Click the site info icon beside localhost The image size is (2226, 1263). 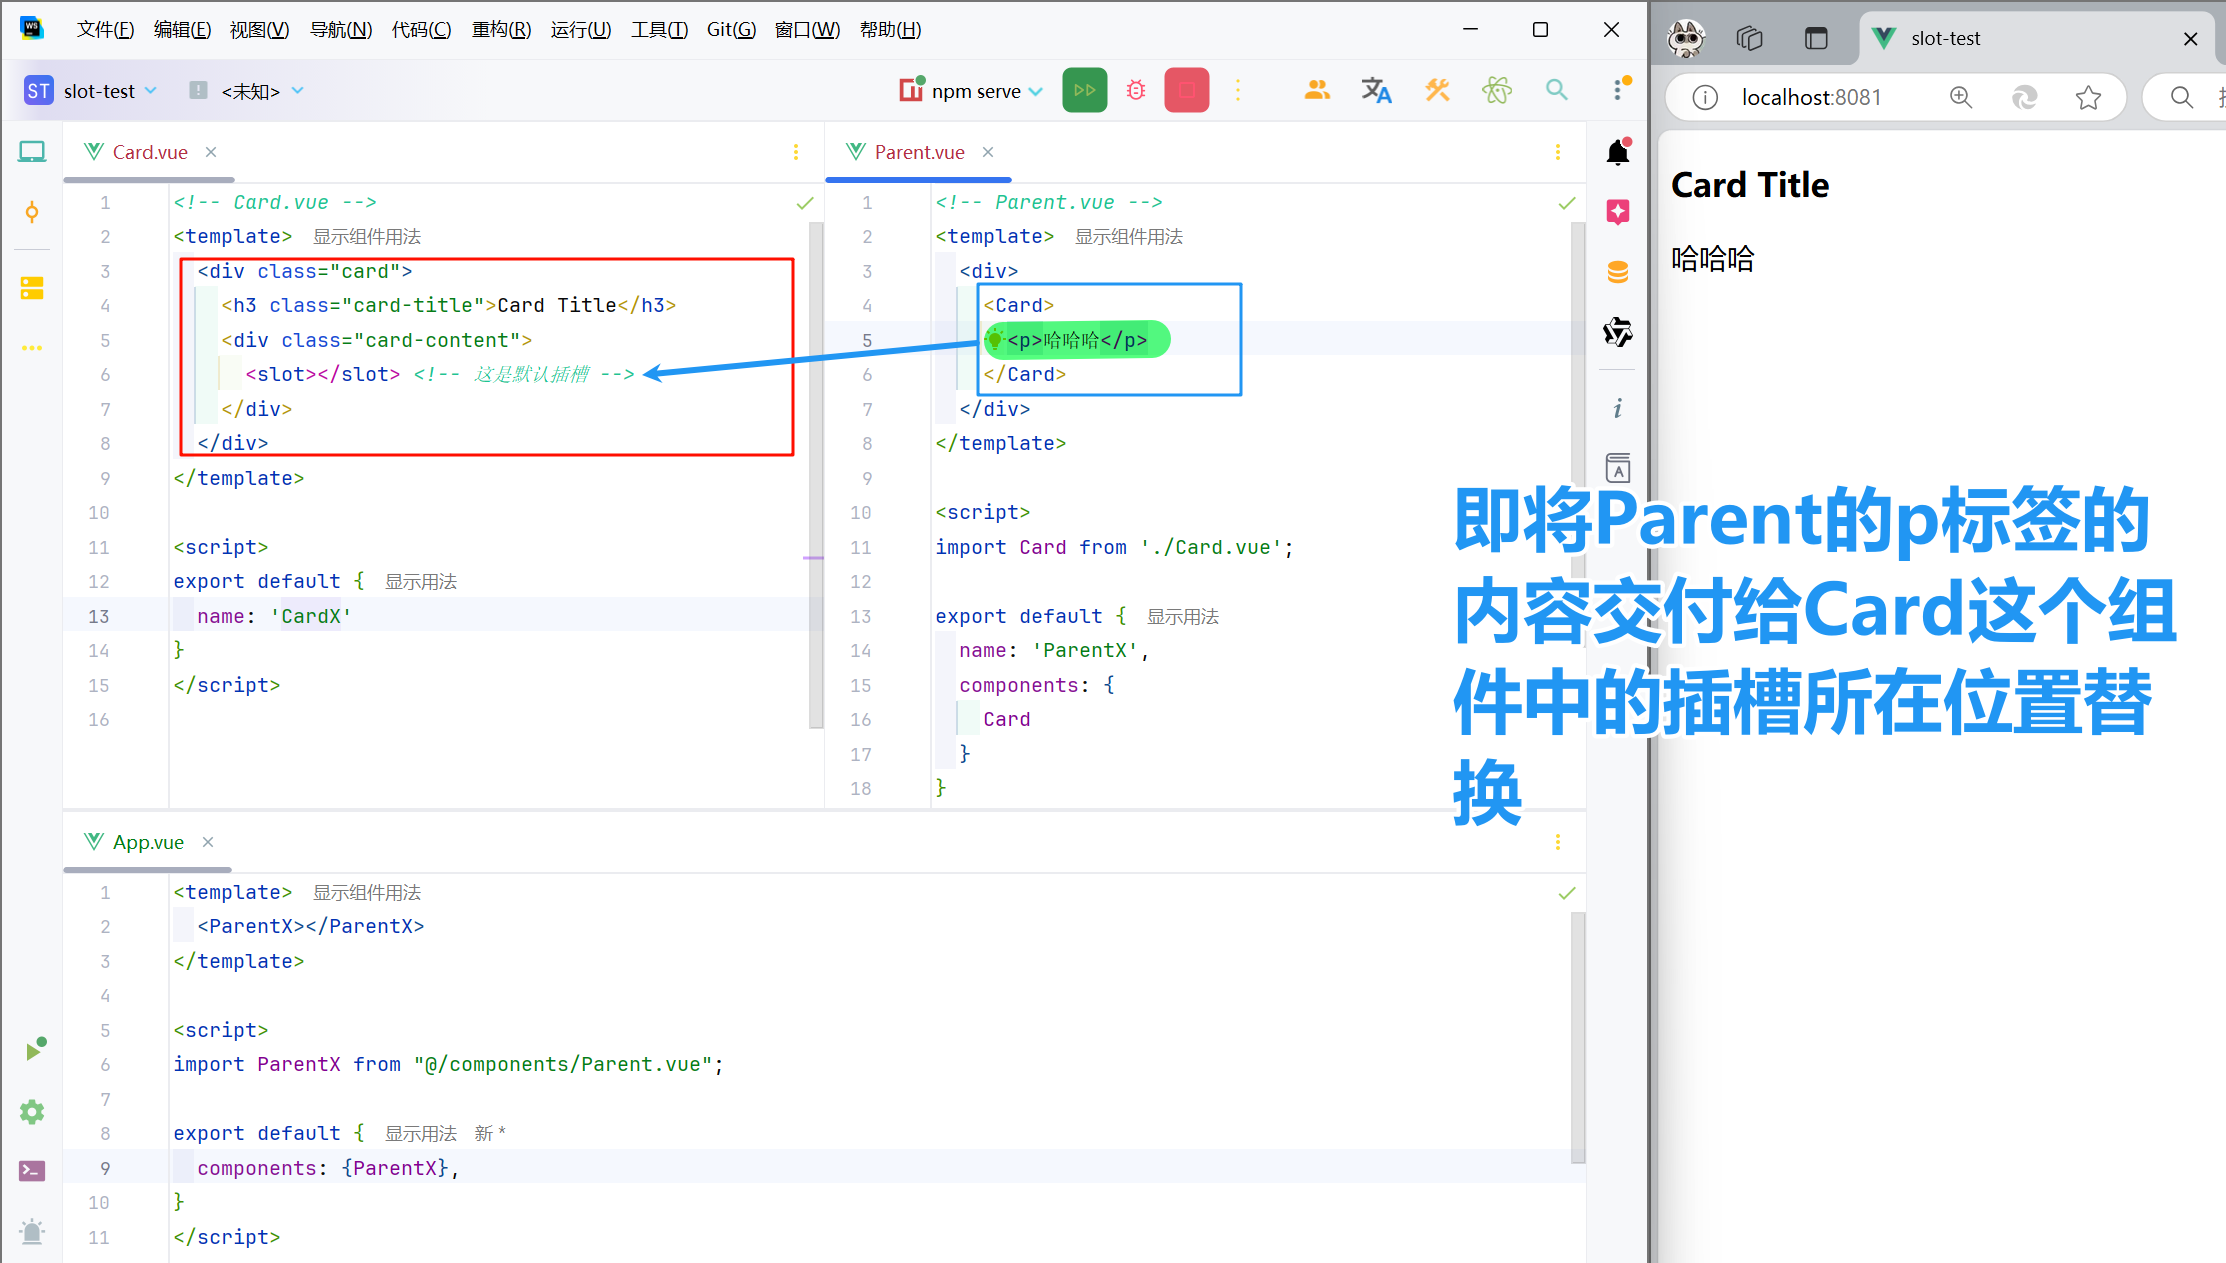point(1705,97)
